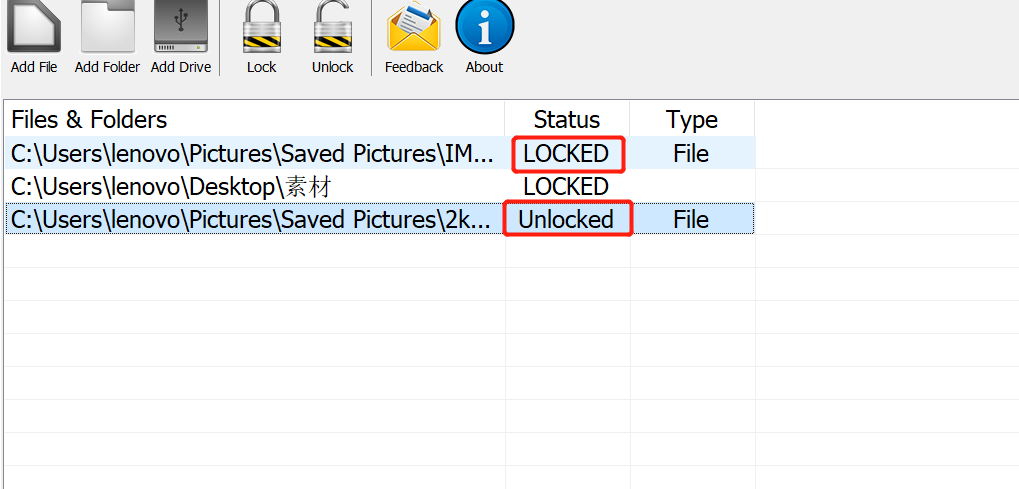Click the Type column header
The height and width of the screenshot is (489, 1019).
pos(691,119)
